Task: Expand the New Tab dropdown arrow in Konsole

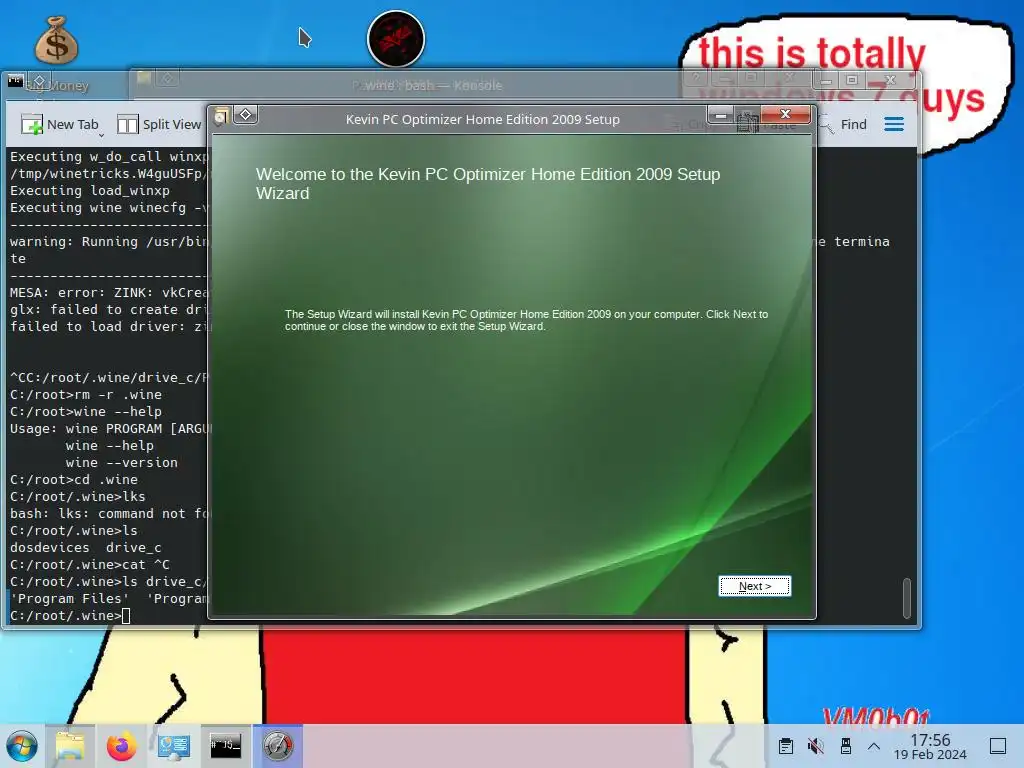Action: 101,135
